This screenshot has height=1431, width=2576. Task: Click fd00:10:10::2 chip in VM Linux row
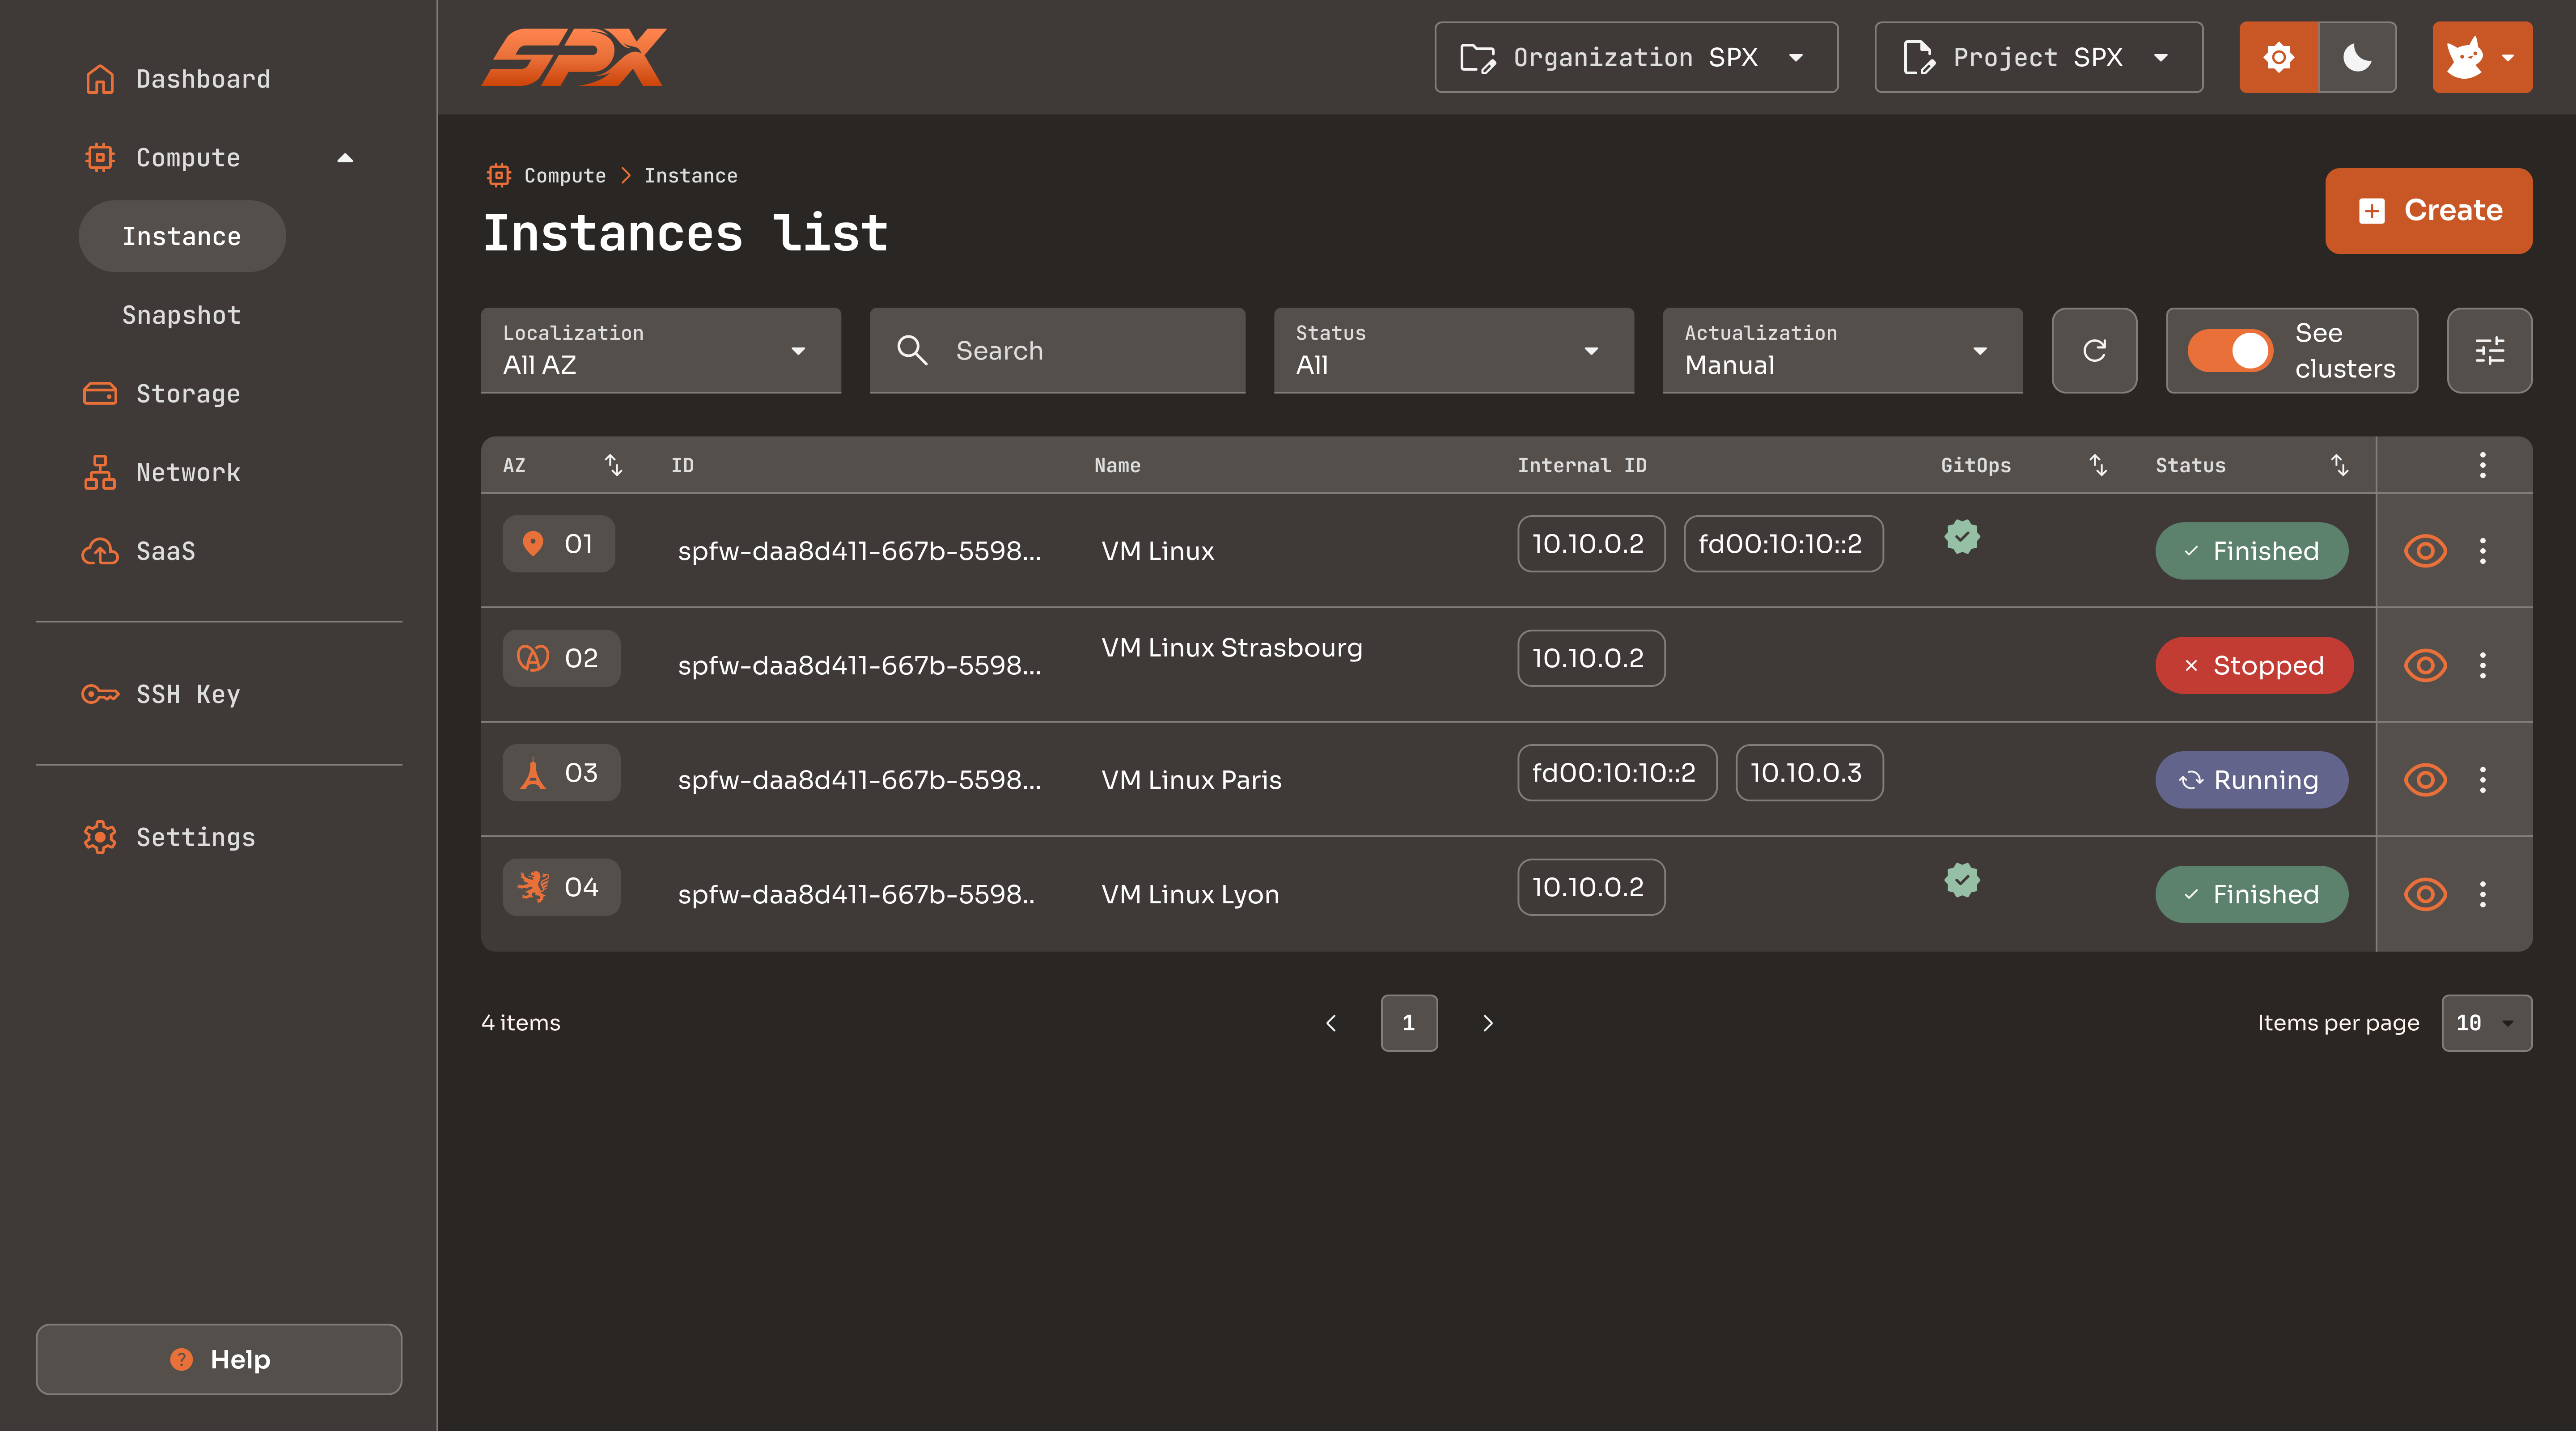click(x=1783, y=544)
